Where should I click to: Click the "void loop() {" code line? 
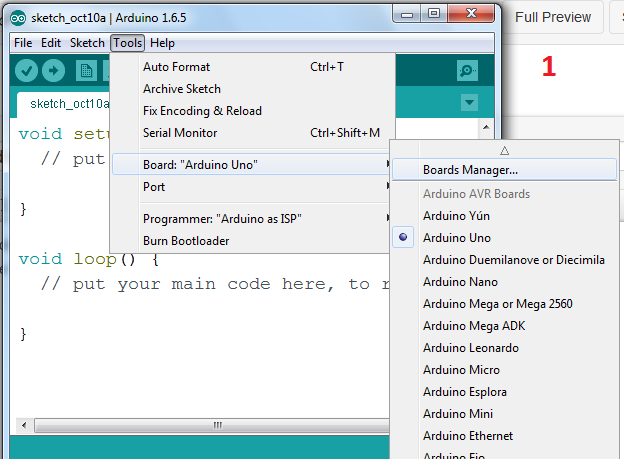click(x=89, y=259)
